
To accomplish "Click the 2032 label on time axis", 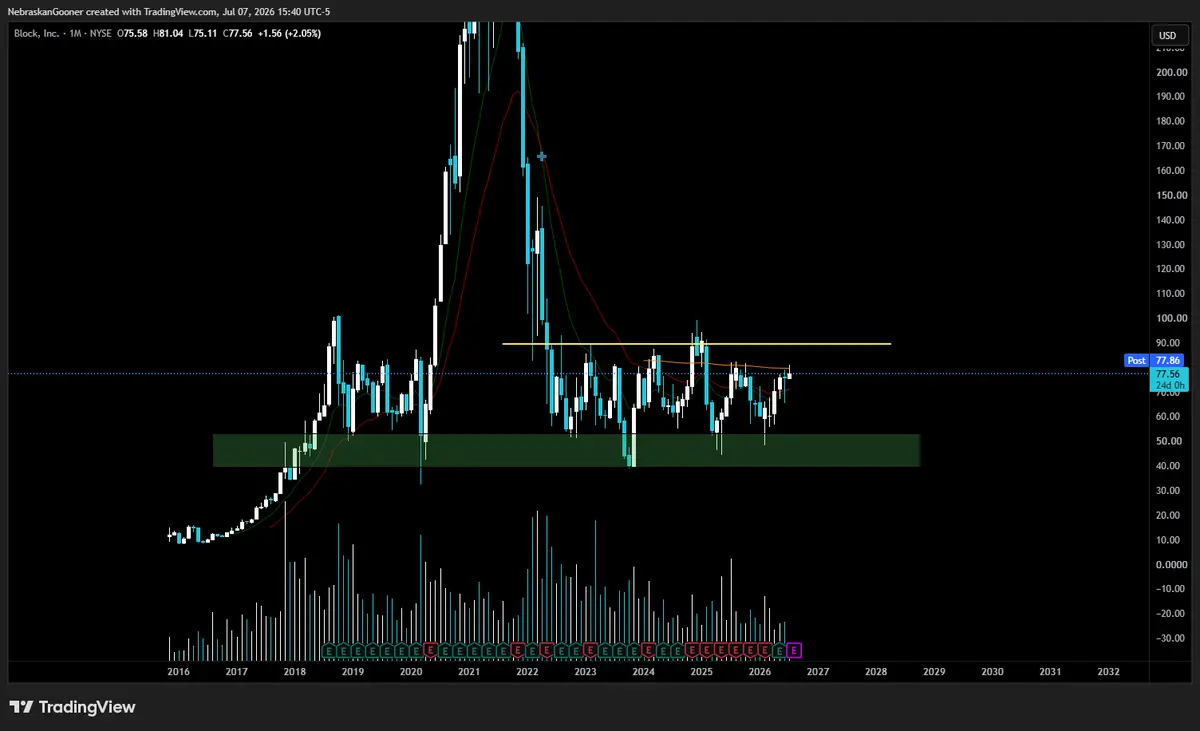I will pos(1107,672).
